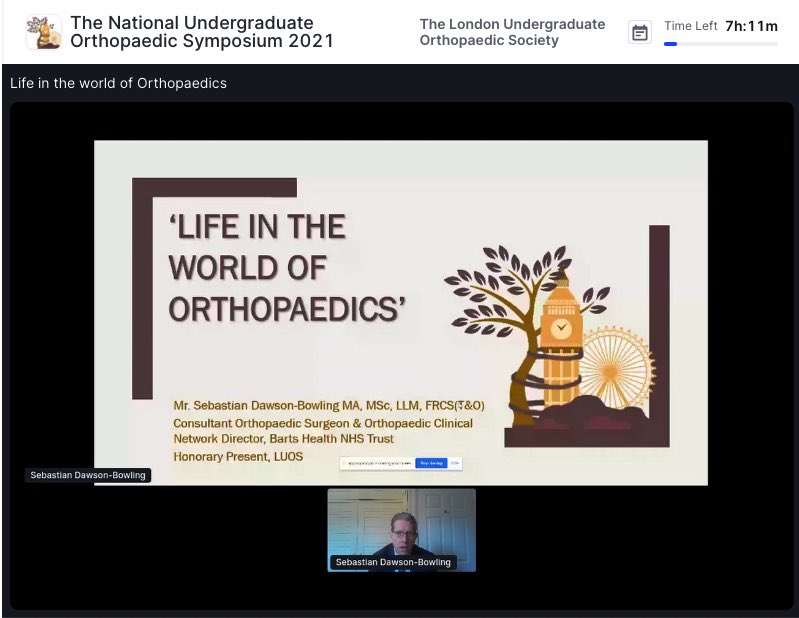799x618 pixels.
Task: Click the Time Left label
Action: tap(690, 26)
